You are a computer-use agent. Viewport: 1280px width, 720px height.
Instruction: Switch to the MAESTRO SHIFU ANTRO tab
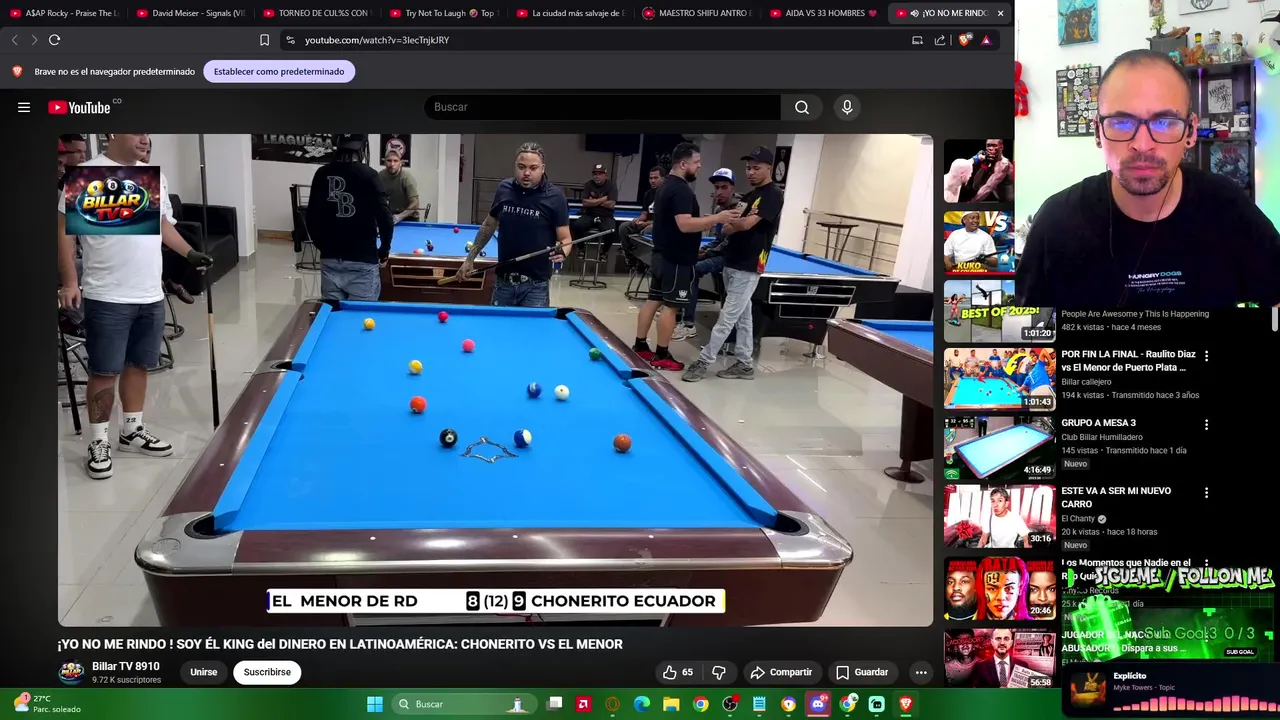[697, 13]
